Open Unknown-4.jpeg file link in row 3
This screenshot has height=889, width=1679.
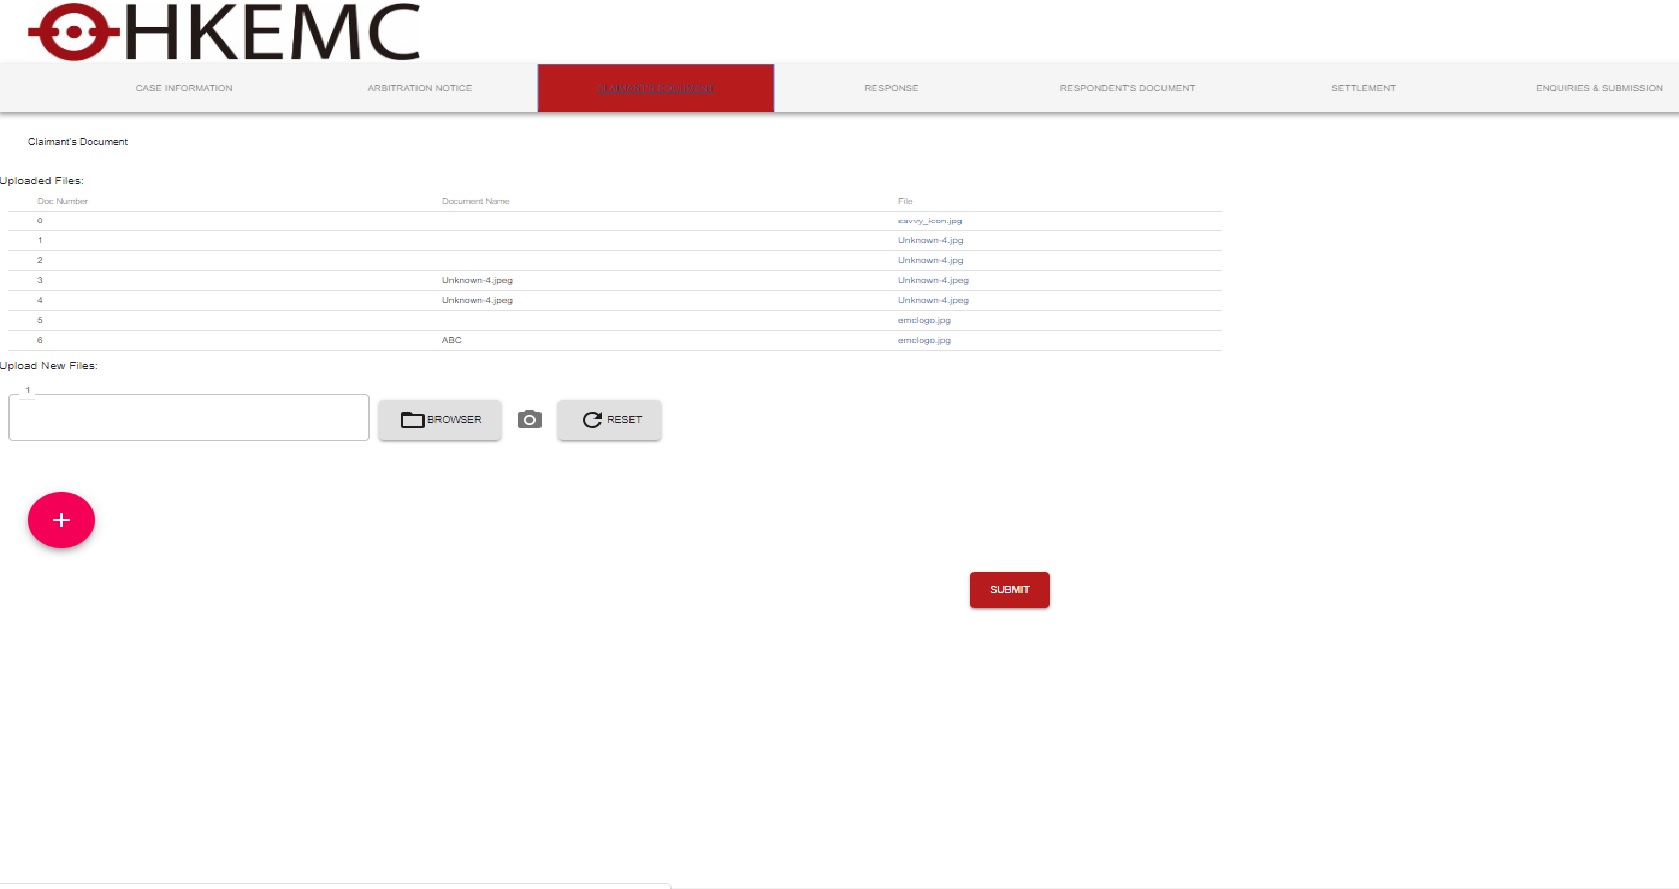933,281
